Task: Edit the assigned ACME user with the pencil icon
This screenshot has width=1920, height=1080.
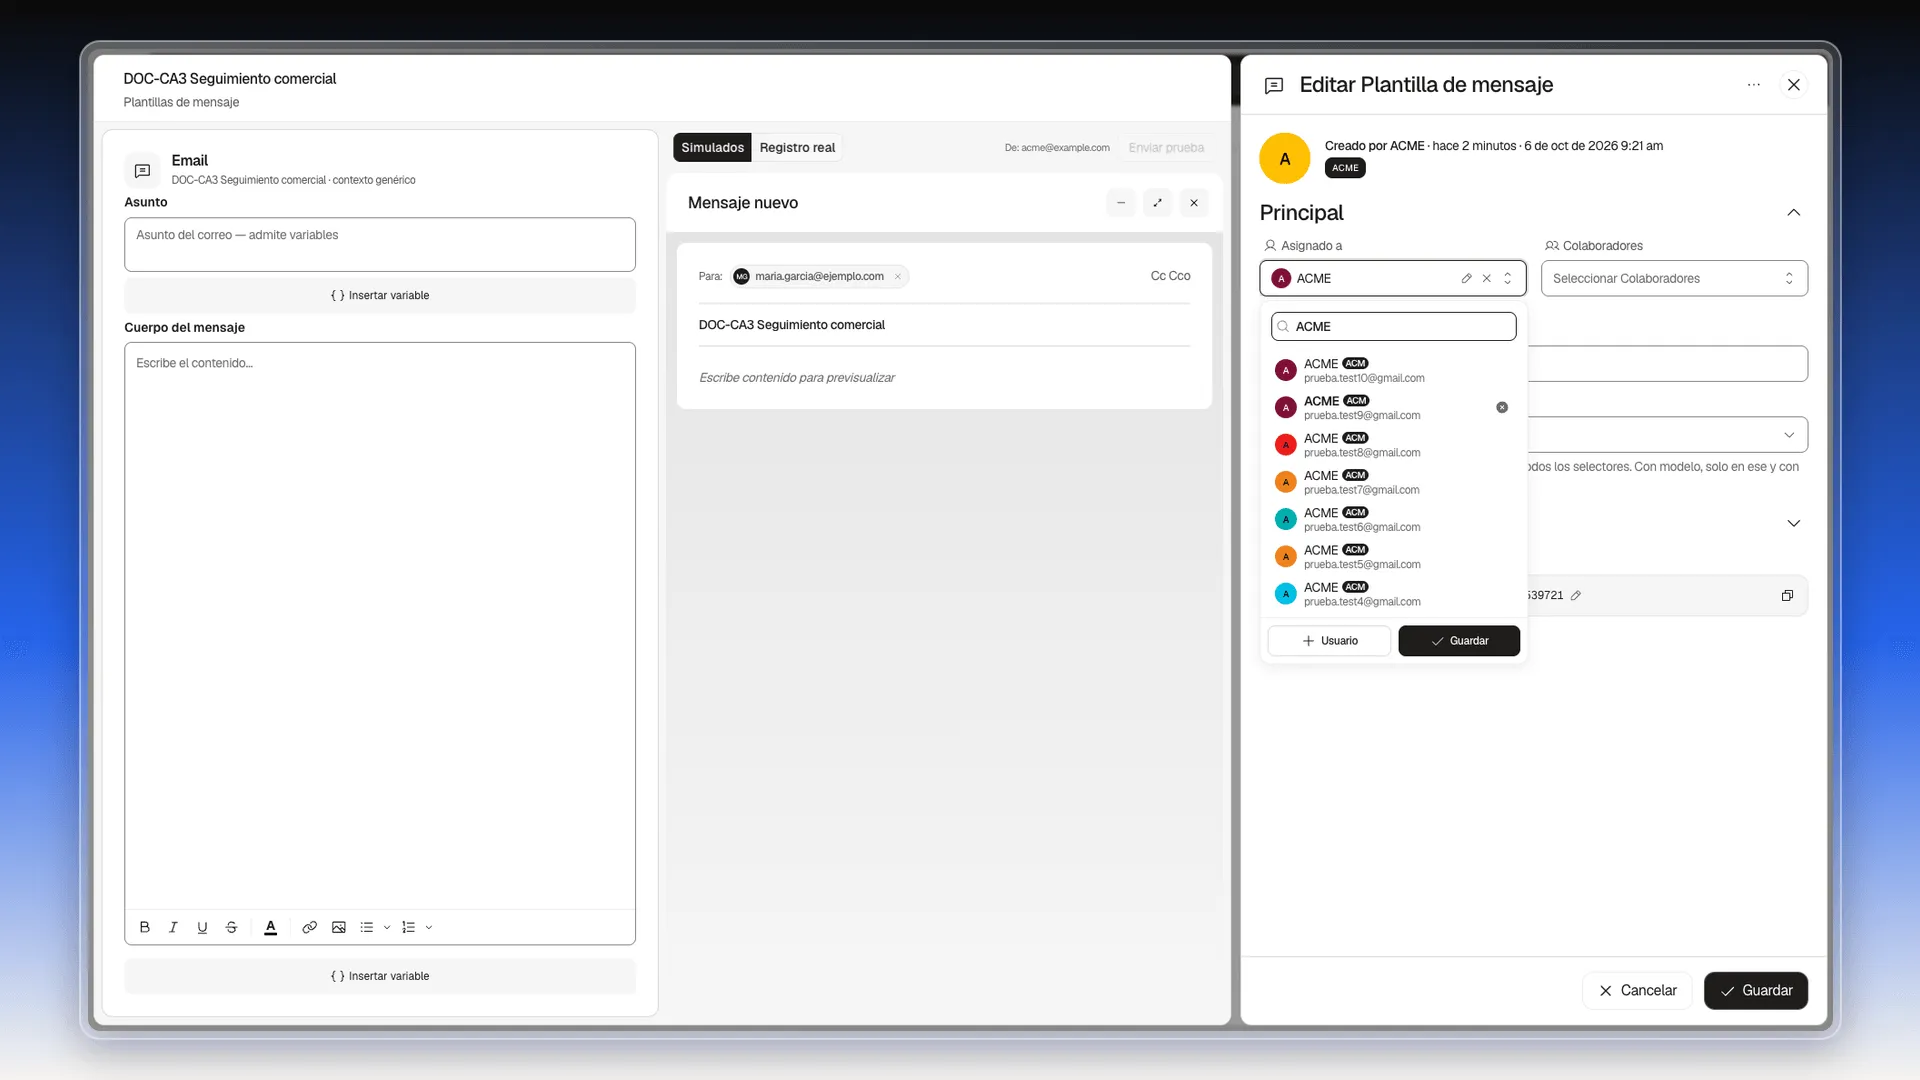Action: click(x=1466, y=279)
